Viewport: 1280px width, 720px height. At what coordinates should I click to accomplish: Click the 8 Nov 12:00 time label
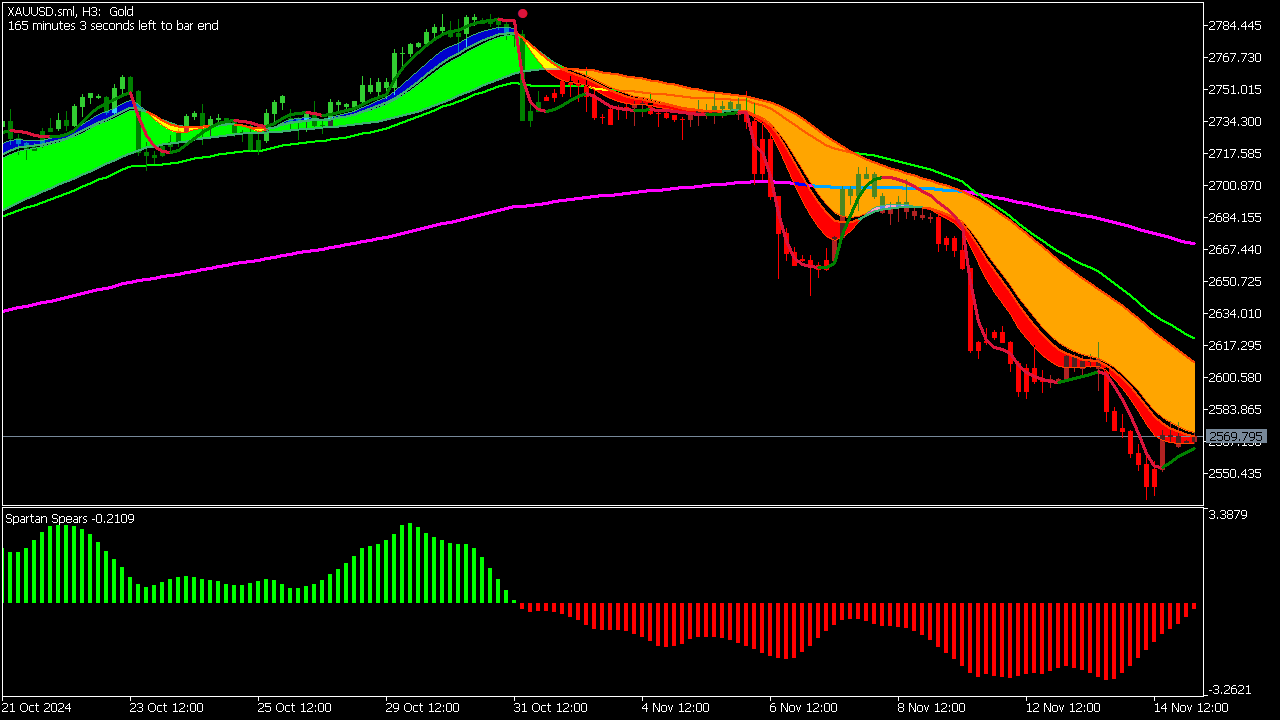tap(931, 707)
